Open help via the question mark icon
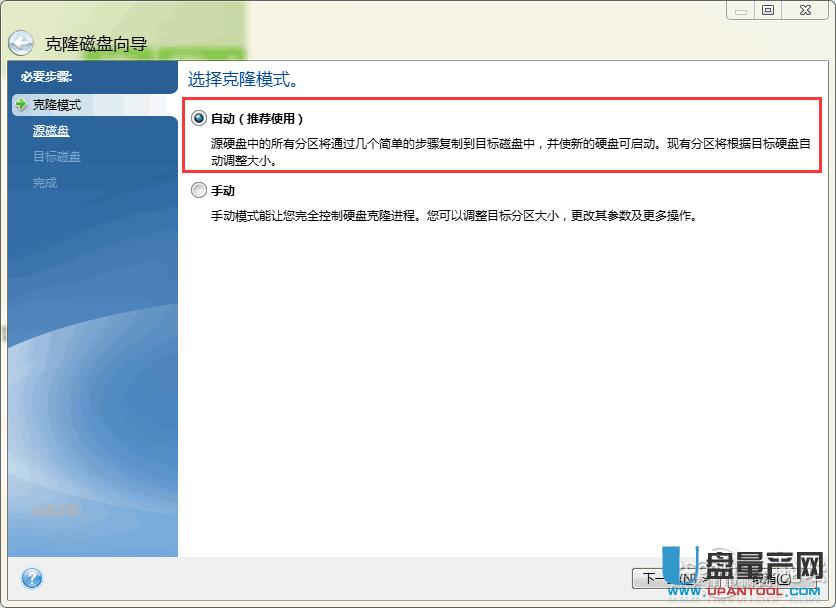The image size is (836, 608). (x=31, y=578)
